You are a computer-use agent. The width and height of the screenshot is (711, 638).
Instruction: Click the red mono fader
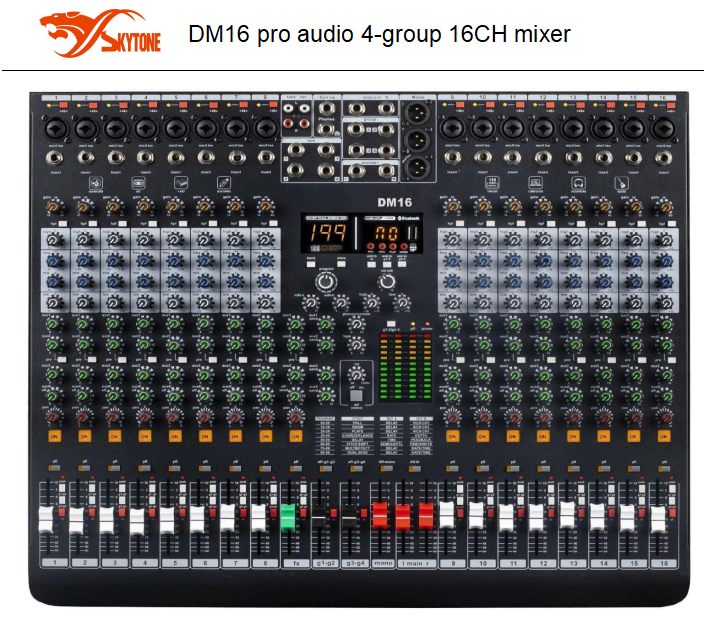pos(380,516)
